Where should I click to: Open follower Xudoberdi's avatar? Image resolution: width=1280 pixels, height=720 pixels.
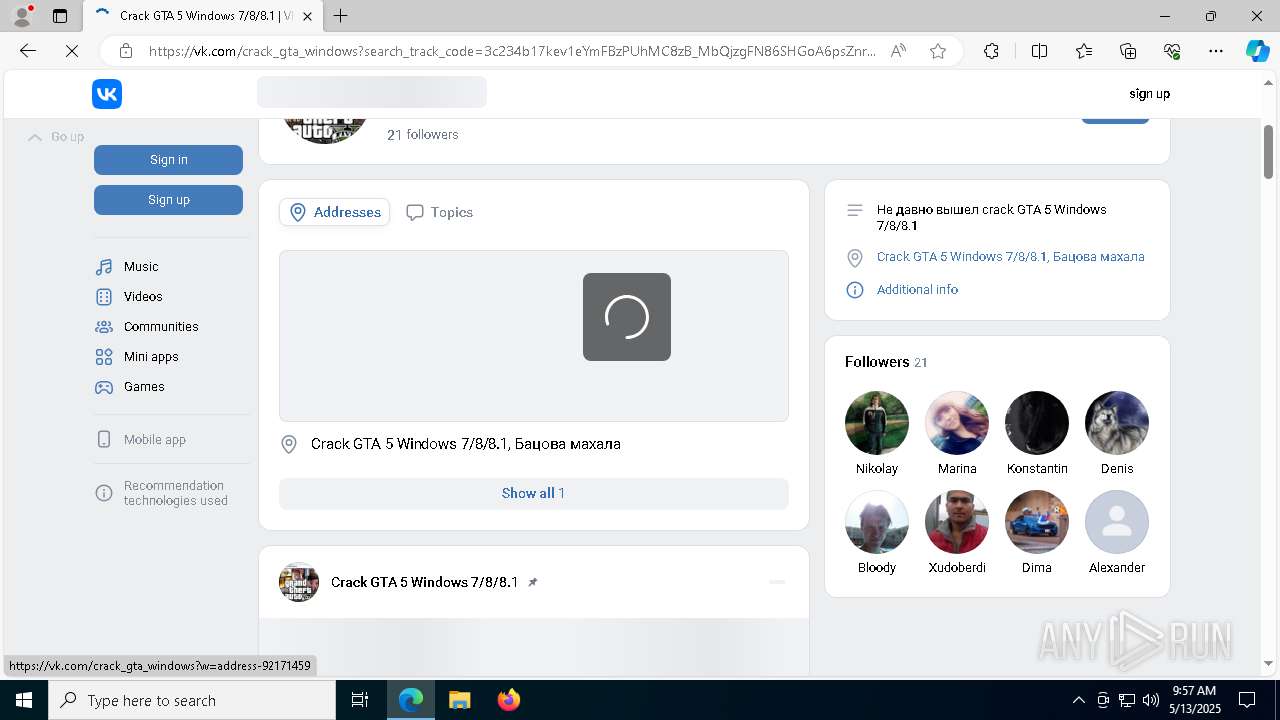pyautogui.click(x=957, y=522)
